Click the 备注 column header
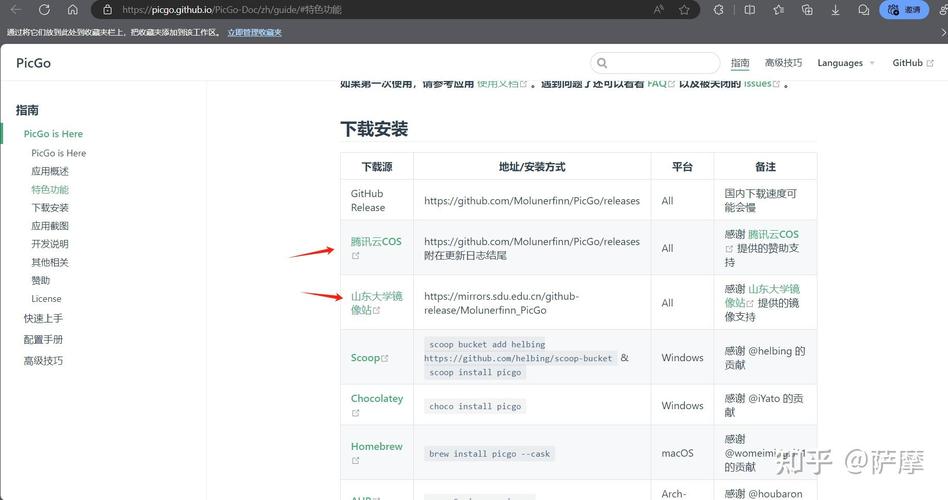The height and width of the screenshot is (500, 948). coord(765,167)
